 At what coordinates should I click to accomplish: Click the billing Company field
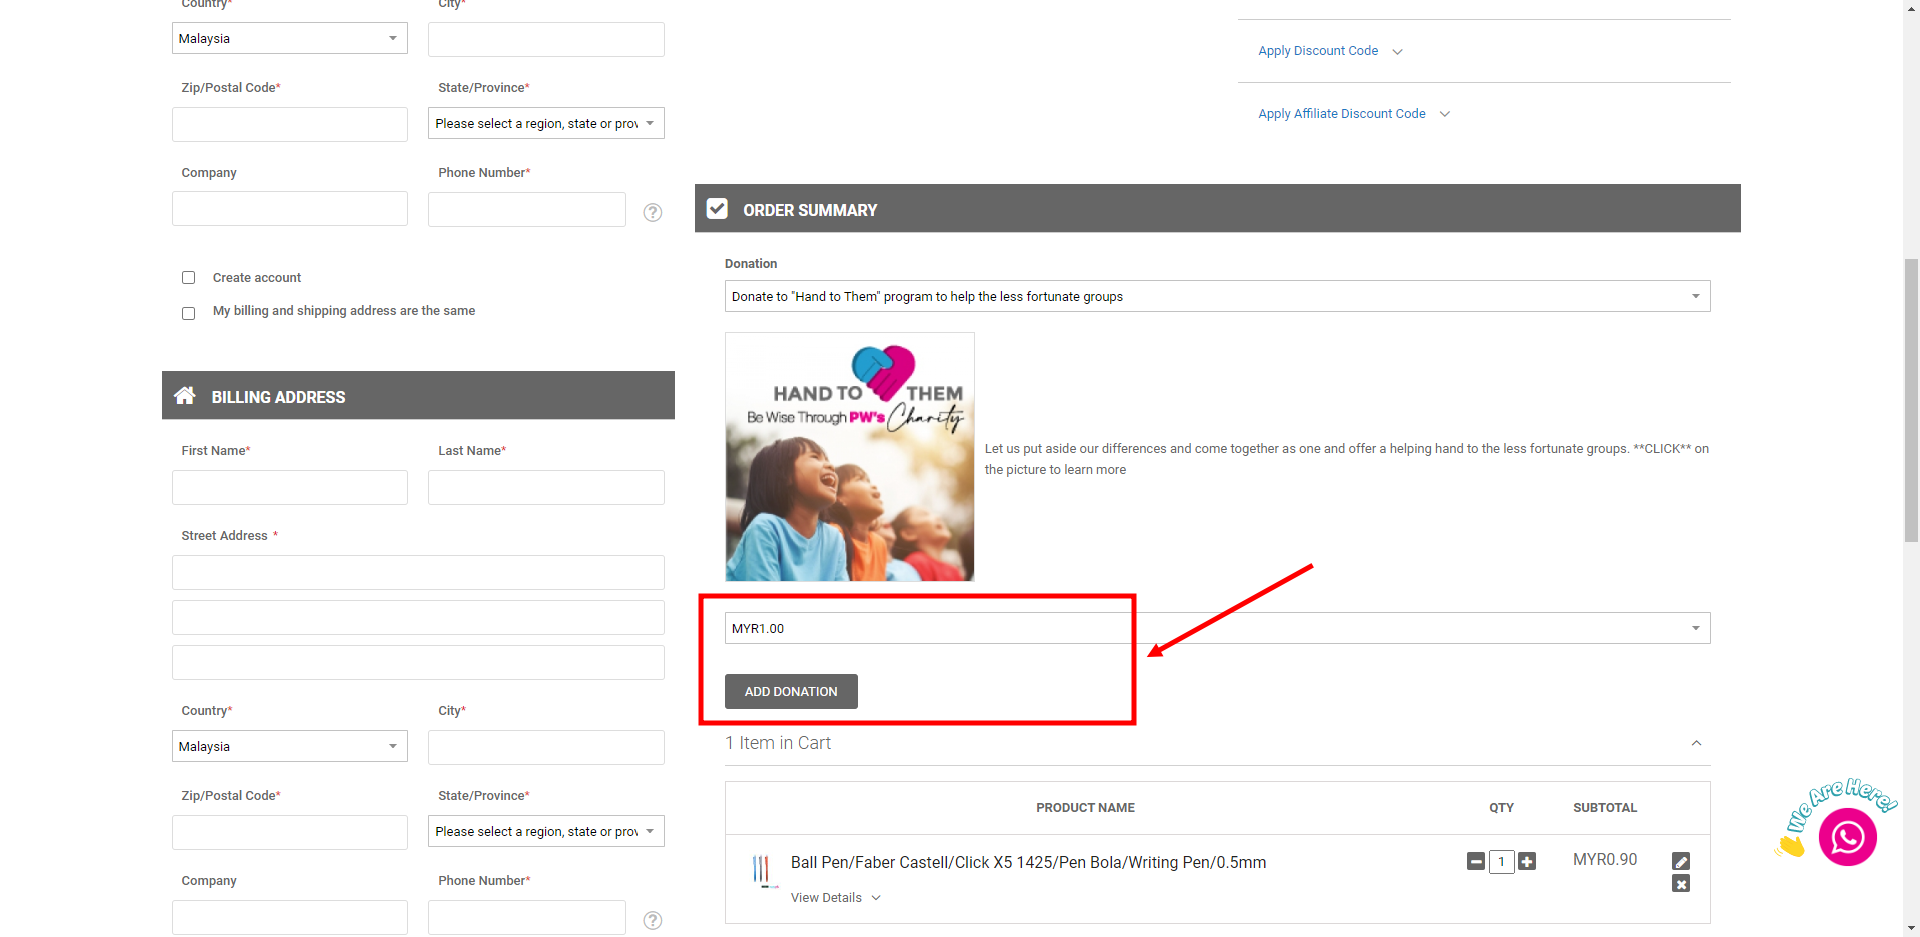click(290, 917)
